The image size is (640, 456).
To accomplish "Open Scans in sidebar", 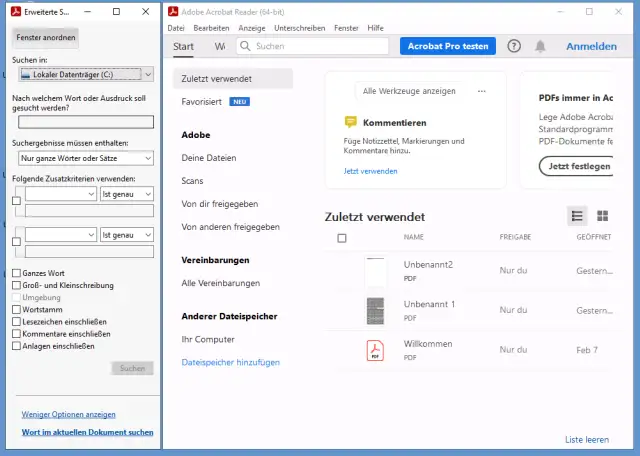I will coord(192,181).
